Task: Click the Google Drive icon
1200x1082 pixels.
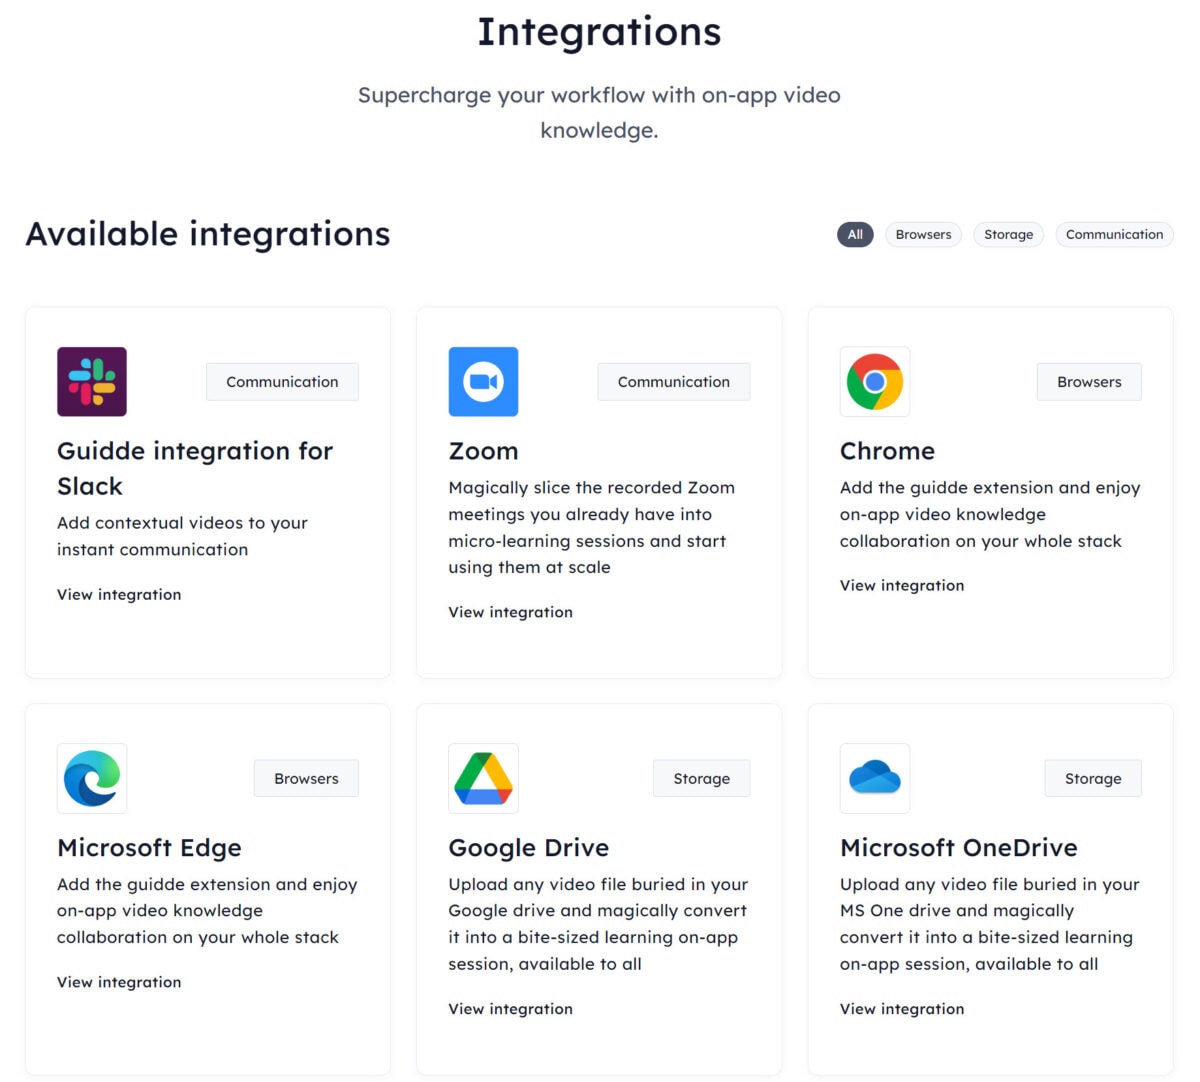Action: coord(483,778)
